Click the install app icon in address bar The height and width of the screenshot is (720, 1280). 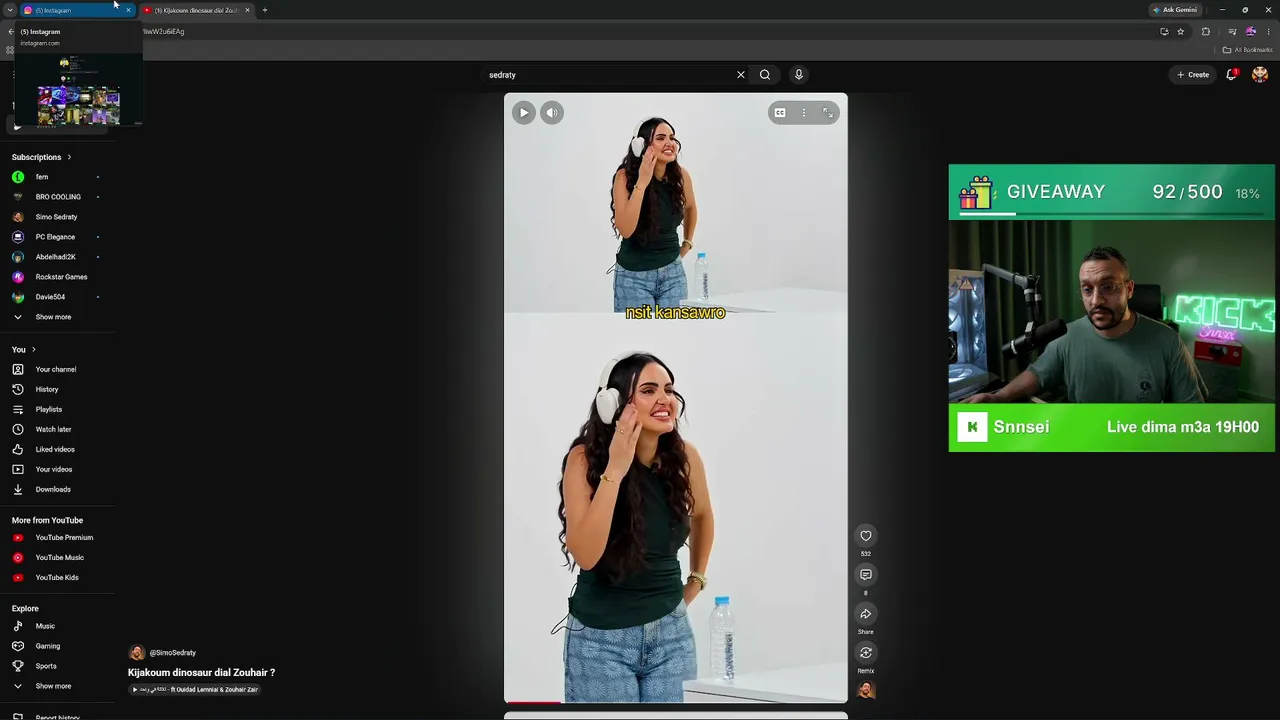tap(1164, 32)
